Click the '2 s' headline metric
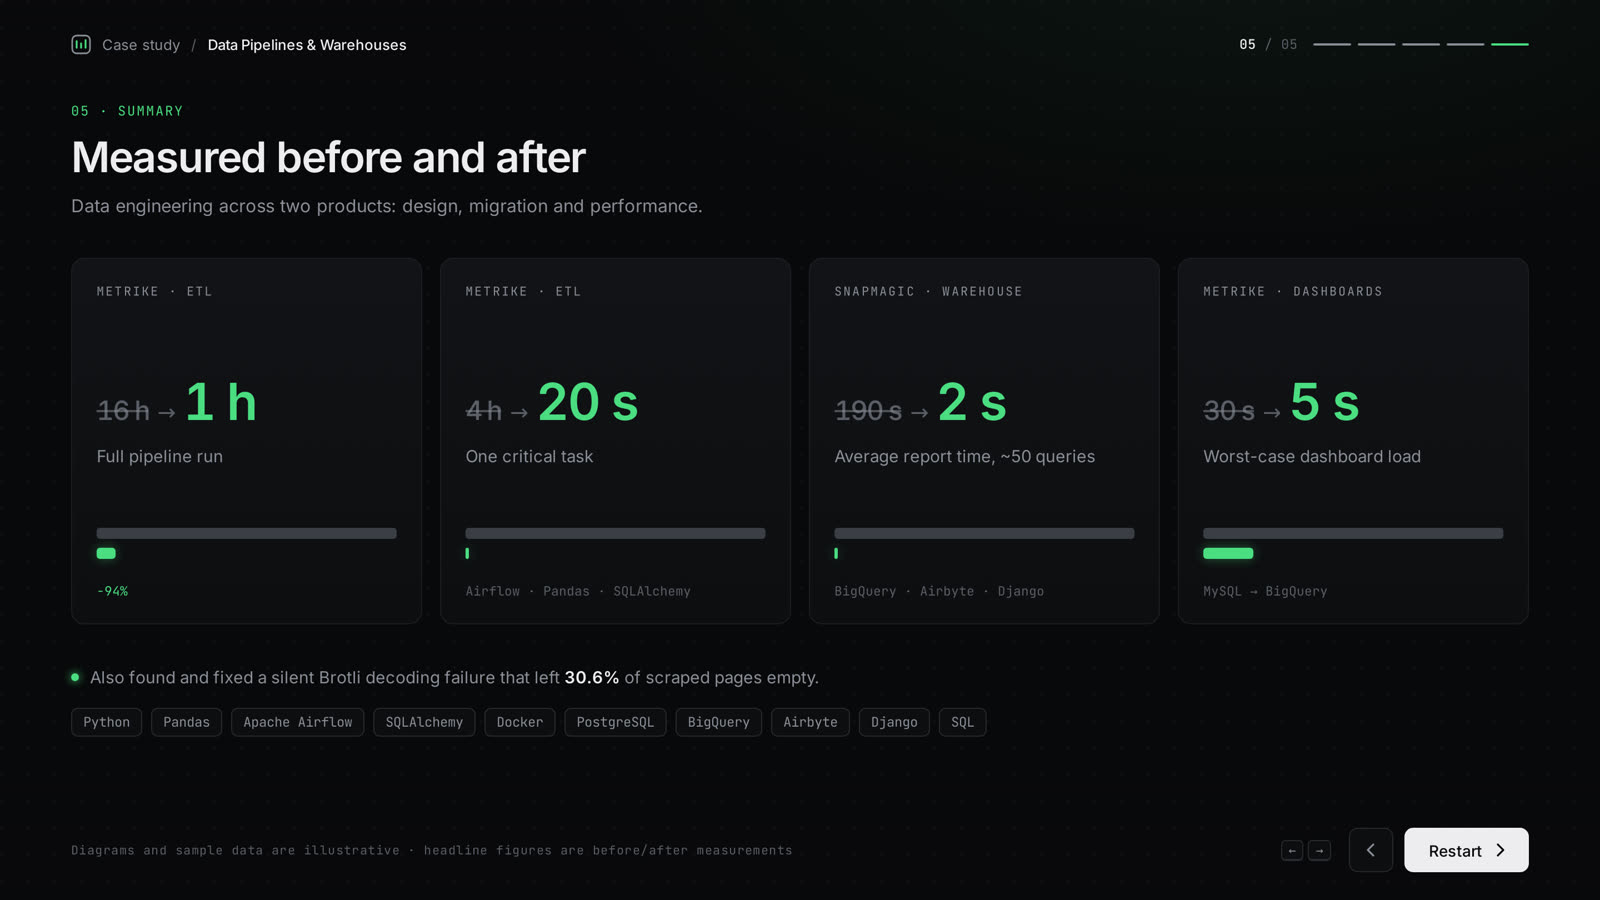 [x=972, y=402]
